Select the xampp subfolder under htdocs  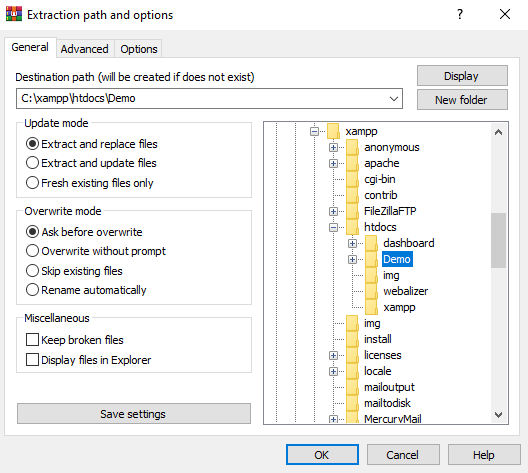tap(399, 307)
